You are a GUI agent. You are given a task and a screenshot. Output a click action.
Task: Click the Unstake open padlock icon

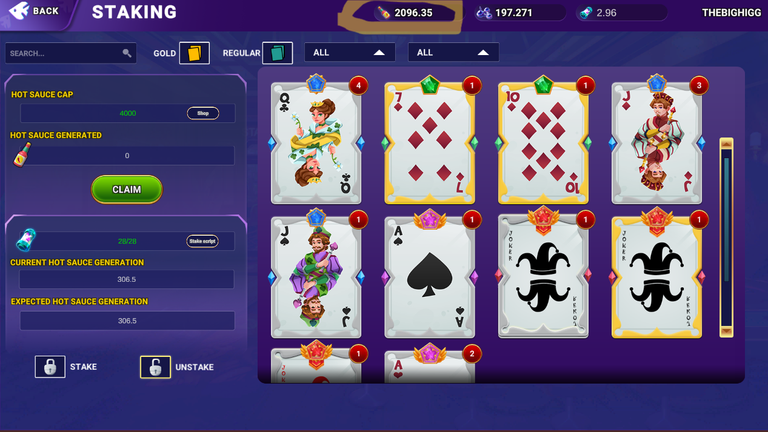[x=155, y=367]
